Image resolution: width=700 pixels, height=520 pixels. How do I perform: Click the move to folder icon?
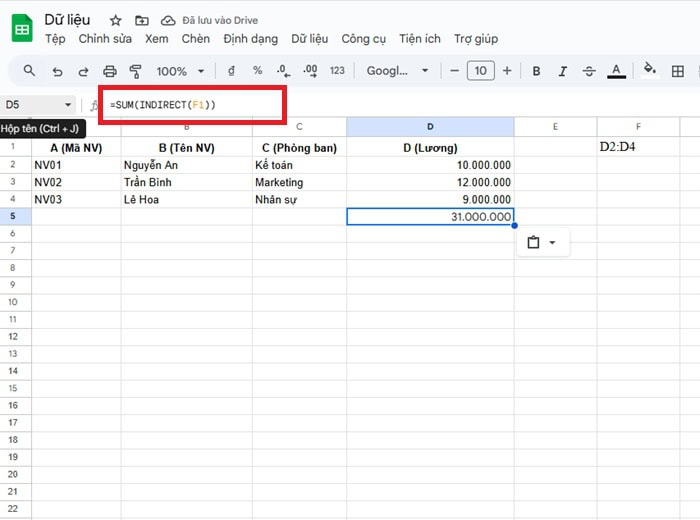point(142,20)
